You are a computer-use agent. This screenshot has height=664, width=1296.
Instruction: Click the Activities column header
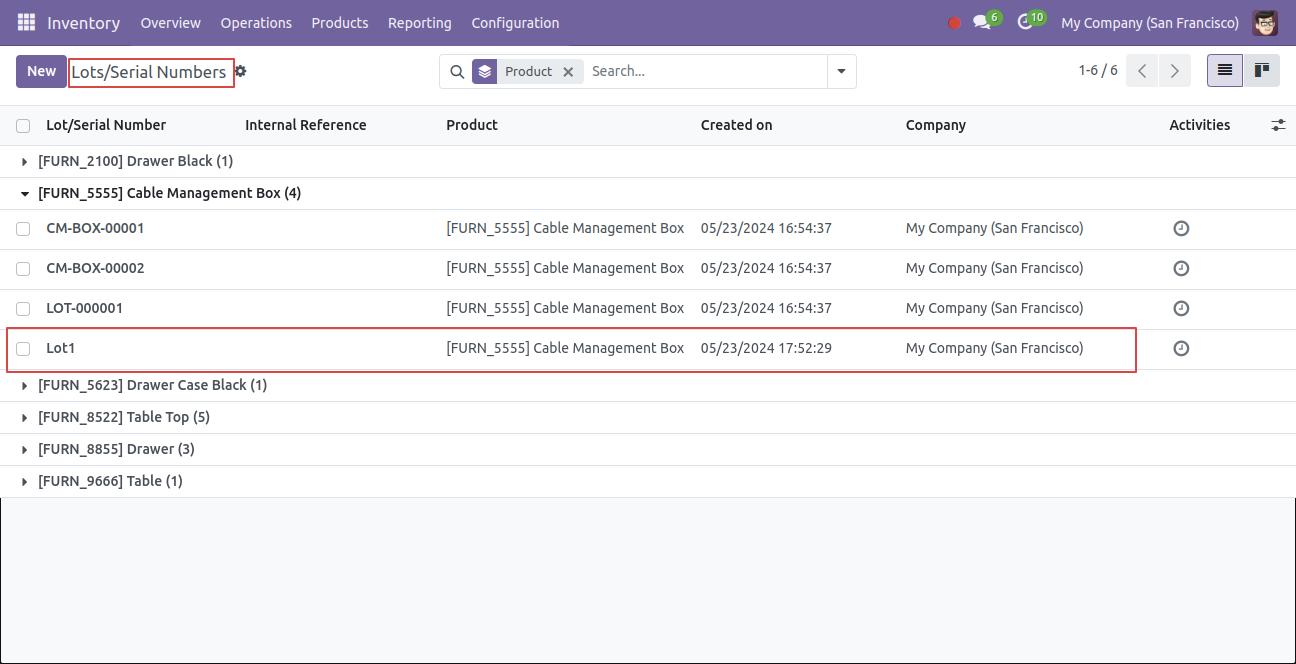[1200, 125]
